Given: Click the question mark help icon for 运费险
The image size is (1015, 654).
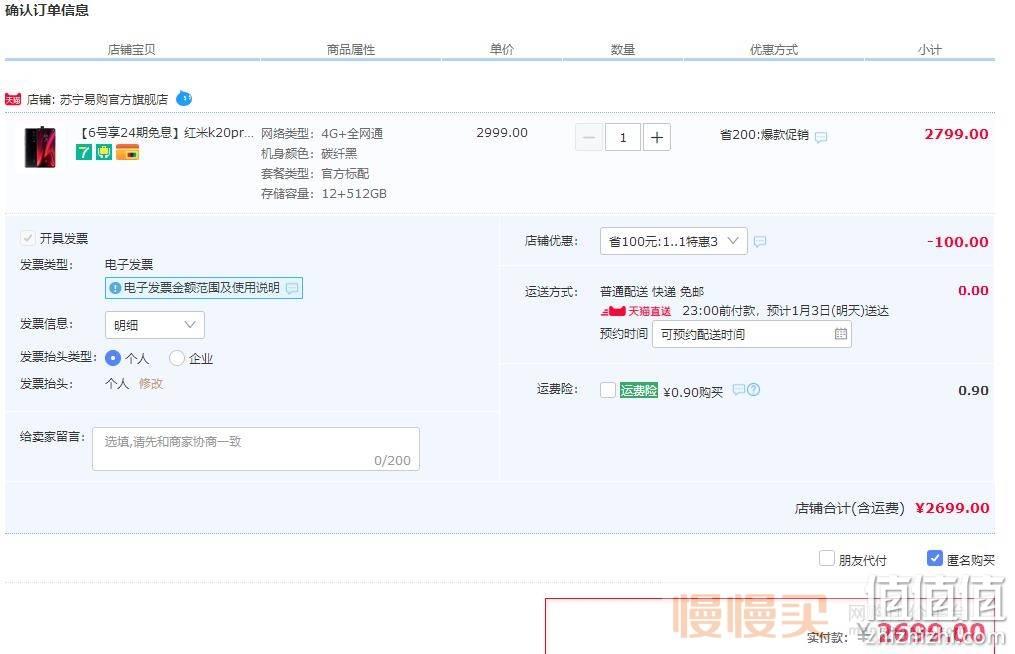Looking at the screenshot, I should pos(753,389).
